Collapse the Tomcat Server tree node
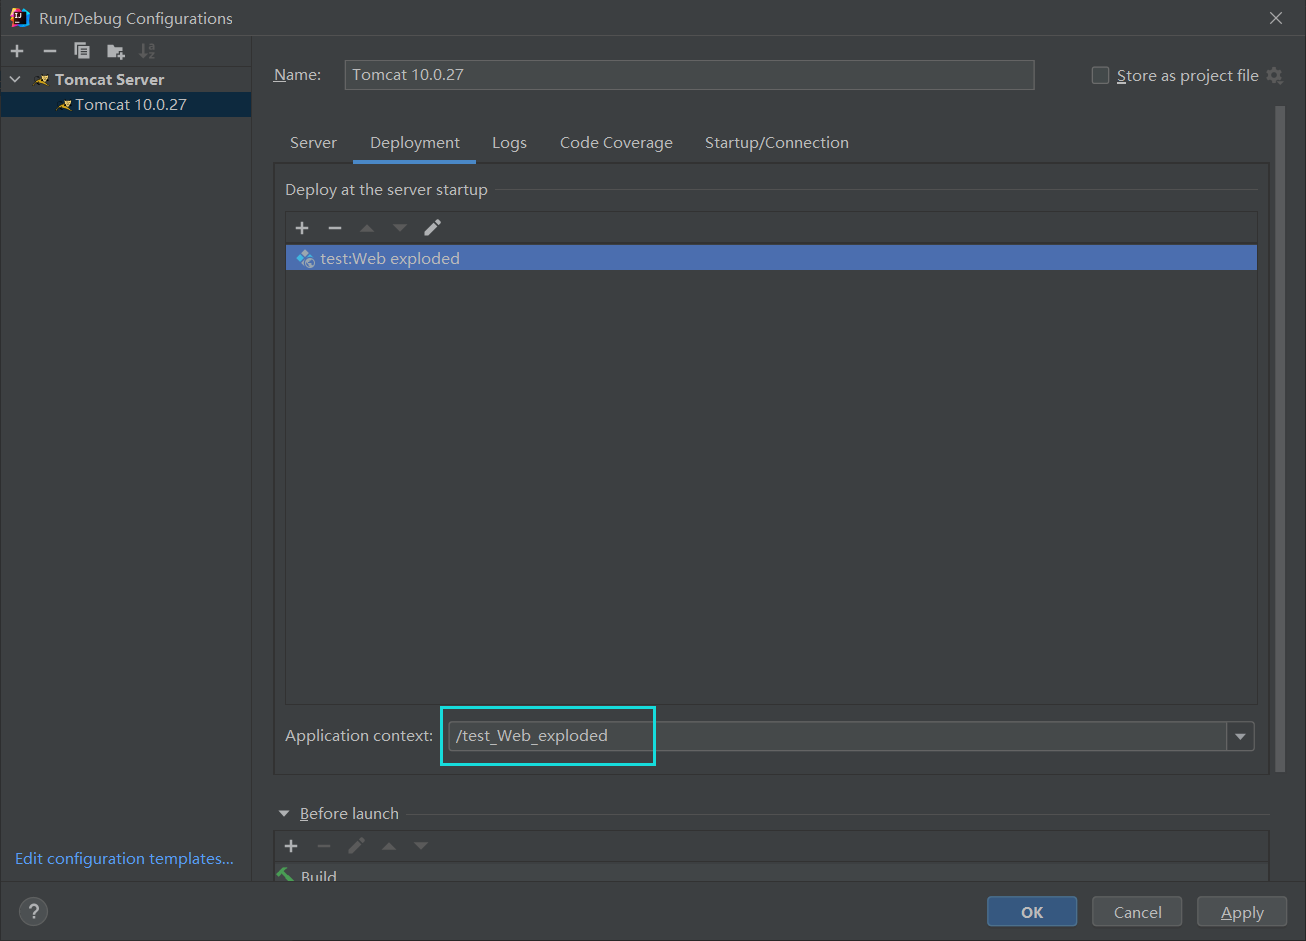 point(15,80)
